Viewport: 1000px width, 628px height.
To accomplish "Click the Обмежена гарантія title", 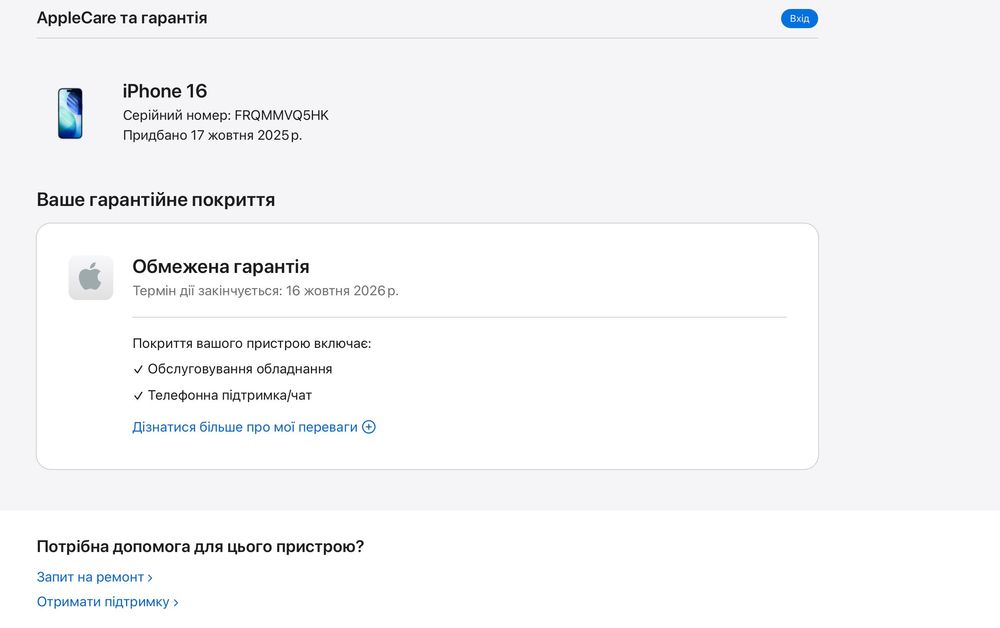I will point(221,267).
